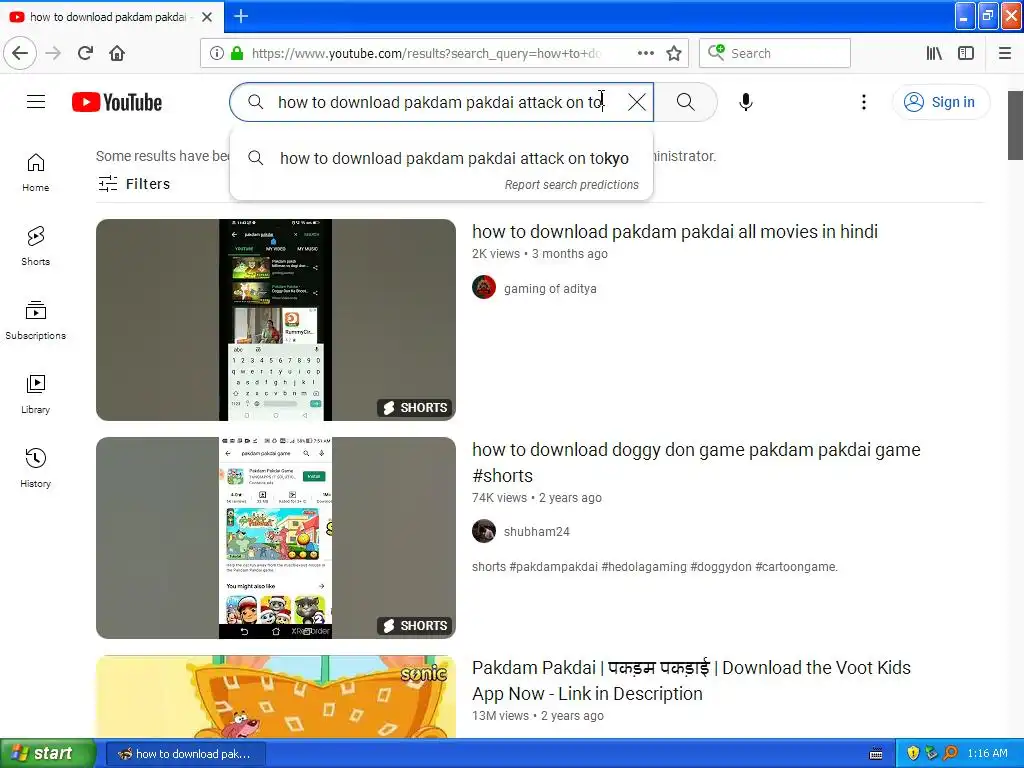
Task: Click the security shield tray icon
Action: [x=913, y=754]
